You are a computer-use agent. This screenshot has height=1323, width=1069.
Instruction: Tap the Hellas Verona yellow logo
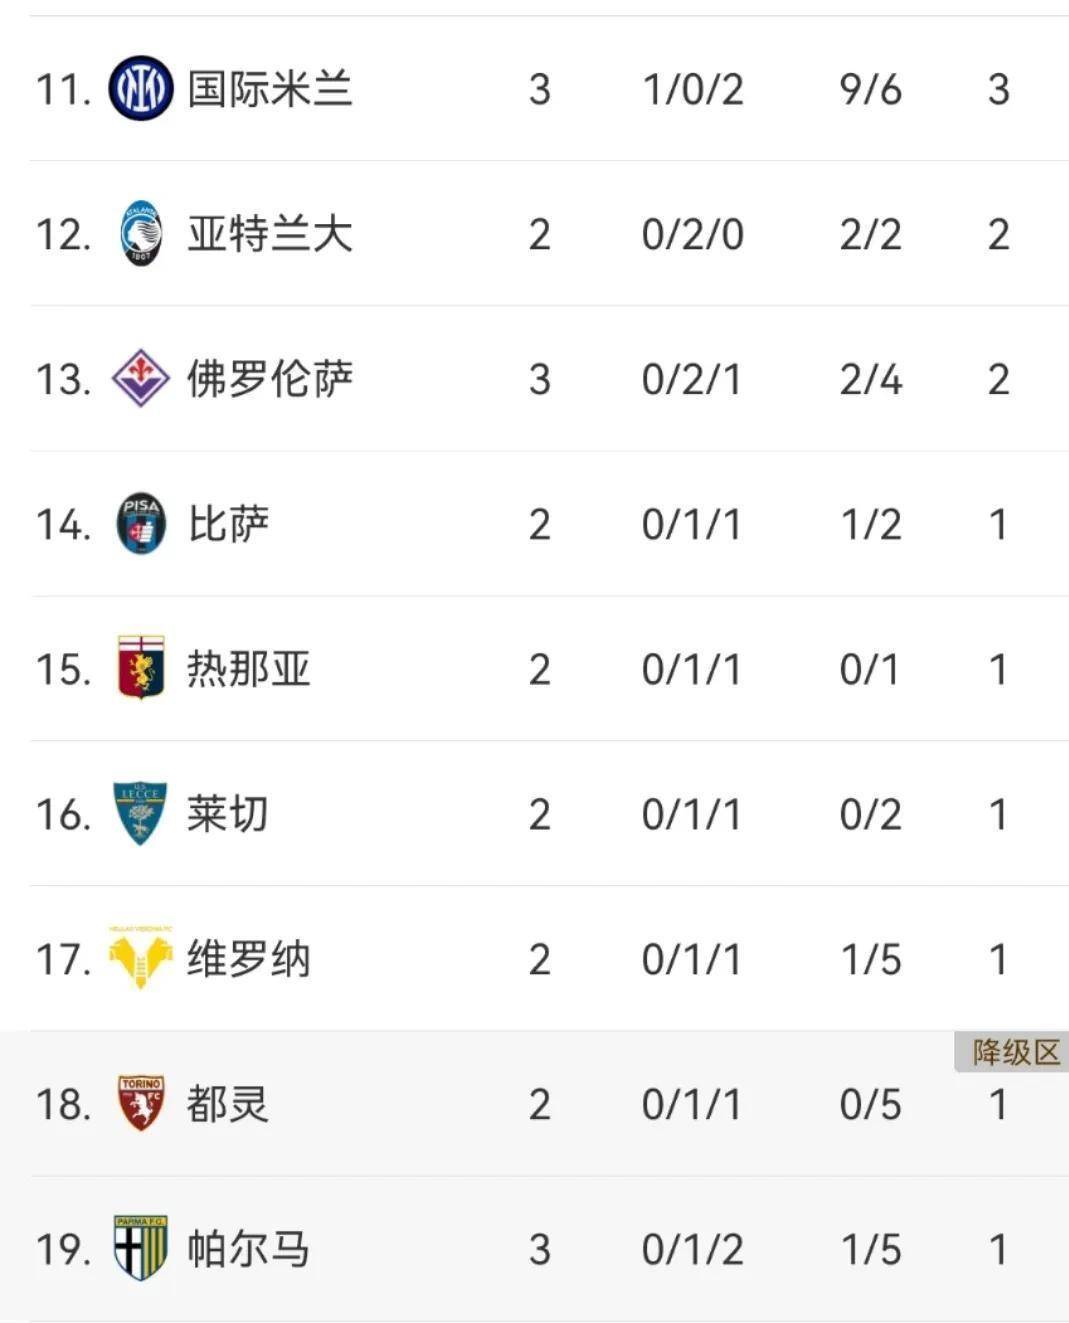[140, 958]
